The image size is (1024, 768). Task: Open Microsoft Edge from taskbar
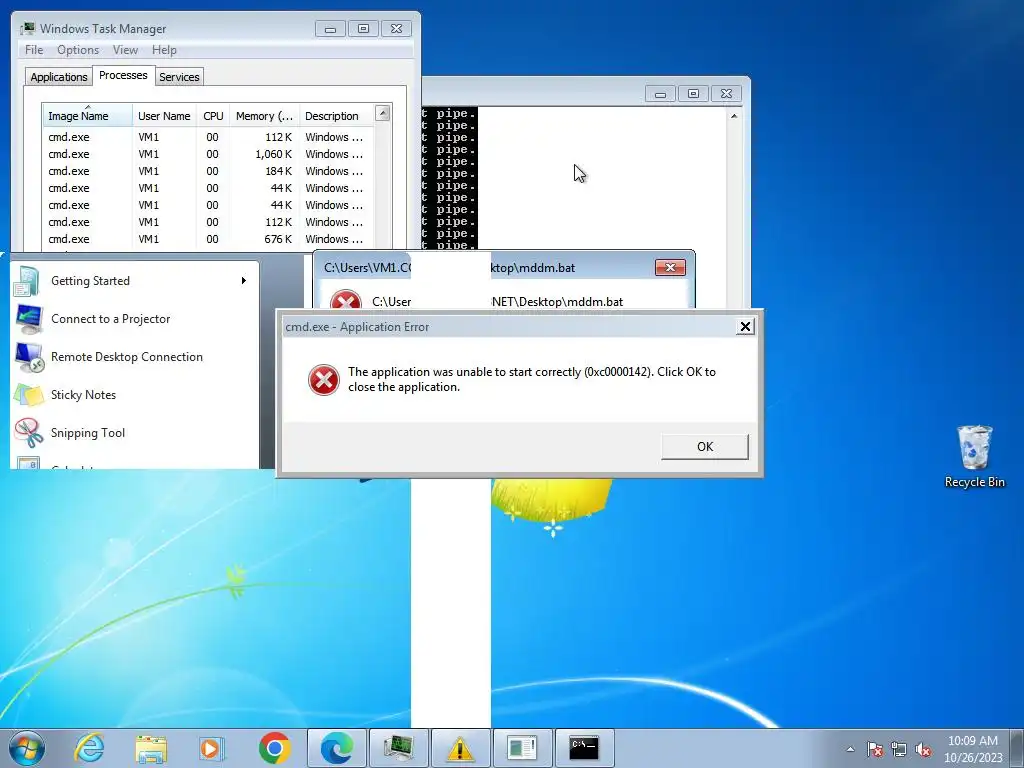tap(337, 748)
